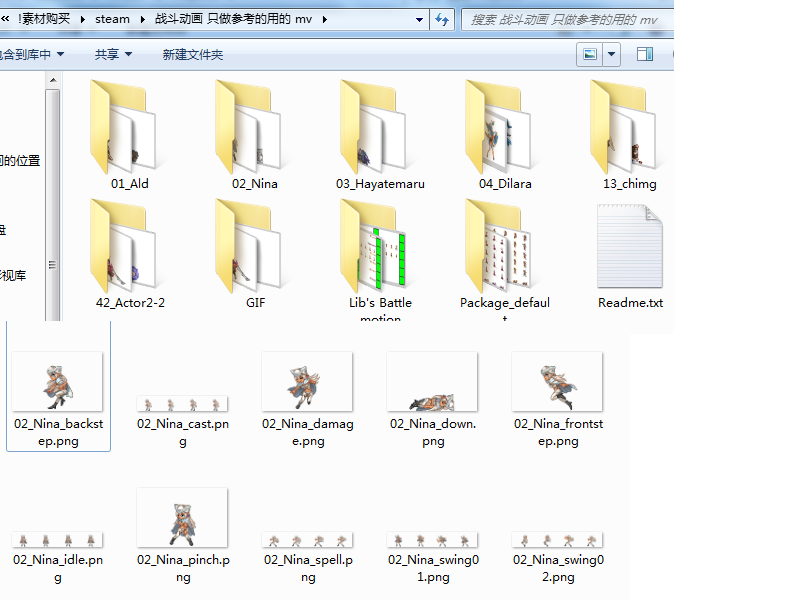Viewport: 800px width, 600px height.
Task: Open the 共享 menu
Action: [x=113, y=54]
